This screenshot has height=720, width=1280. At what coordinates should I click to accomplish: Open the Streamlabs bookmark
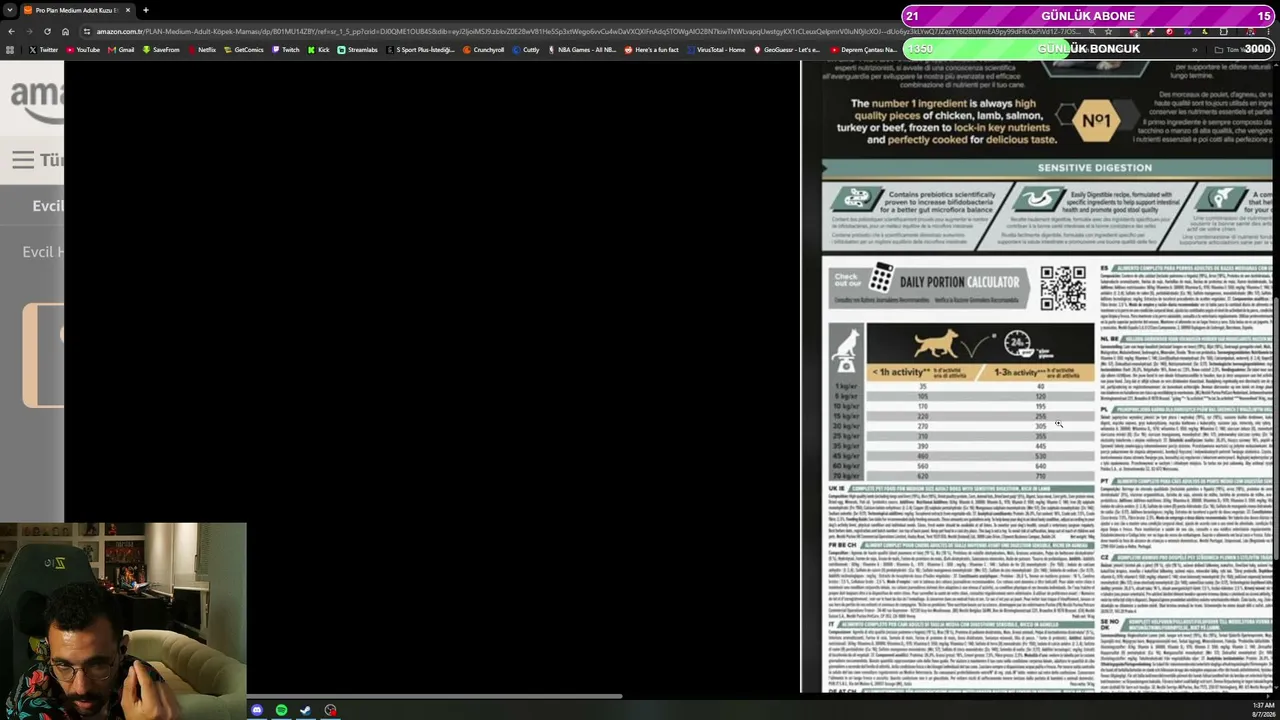coord(358,49)
